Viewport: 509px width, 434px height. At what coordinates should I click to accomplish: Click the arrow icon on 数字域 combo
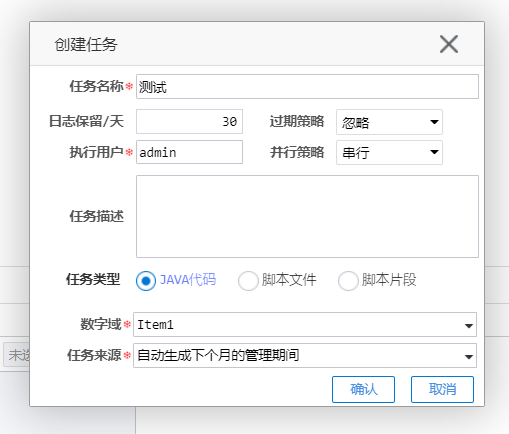(469, 326)
